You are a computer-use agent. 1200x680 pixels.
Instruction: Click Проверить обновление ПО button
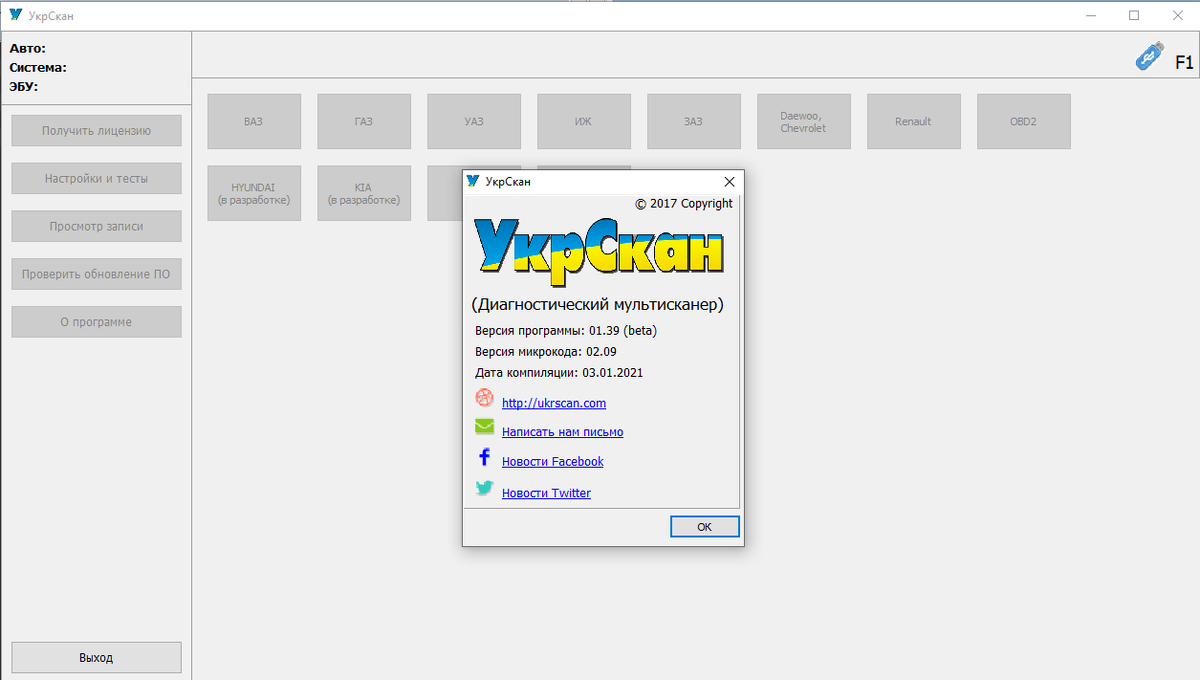(96, 274)
